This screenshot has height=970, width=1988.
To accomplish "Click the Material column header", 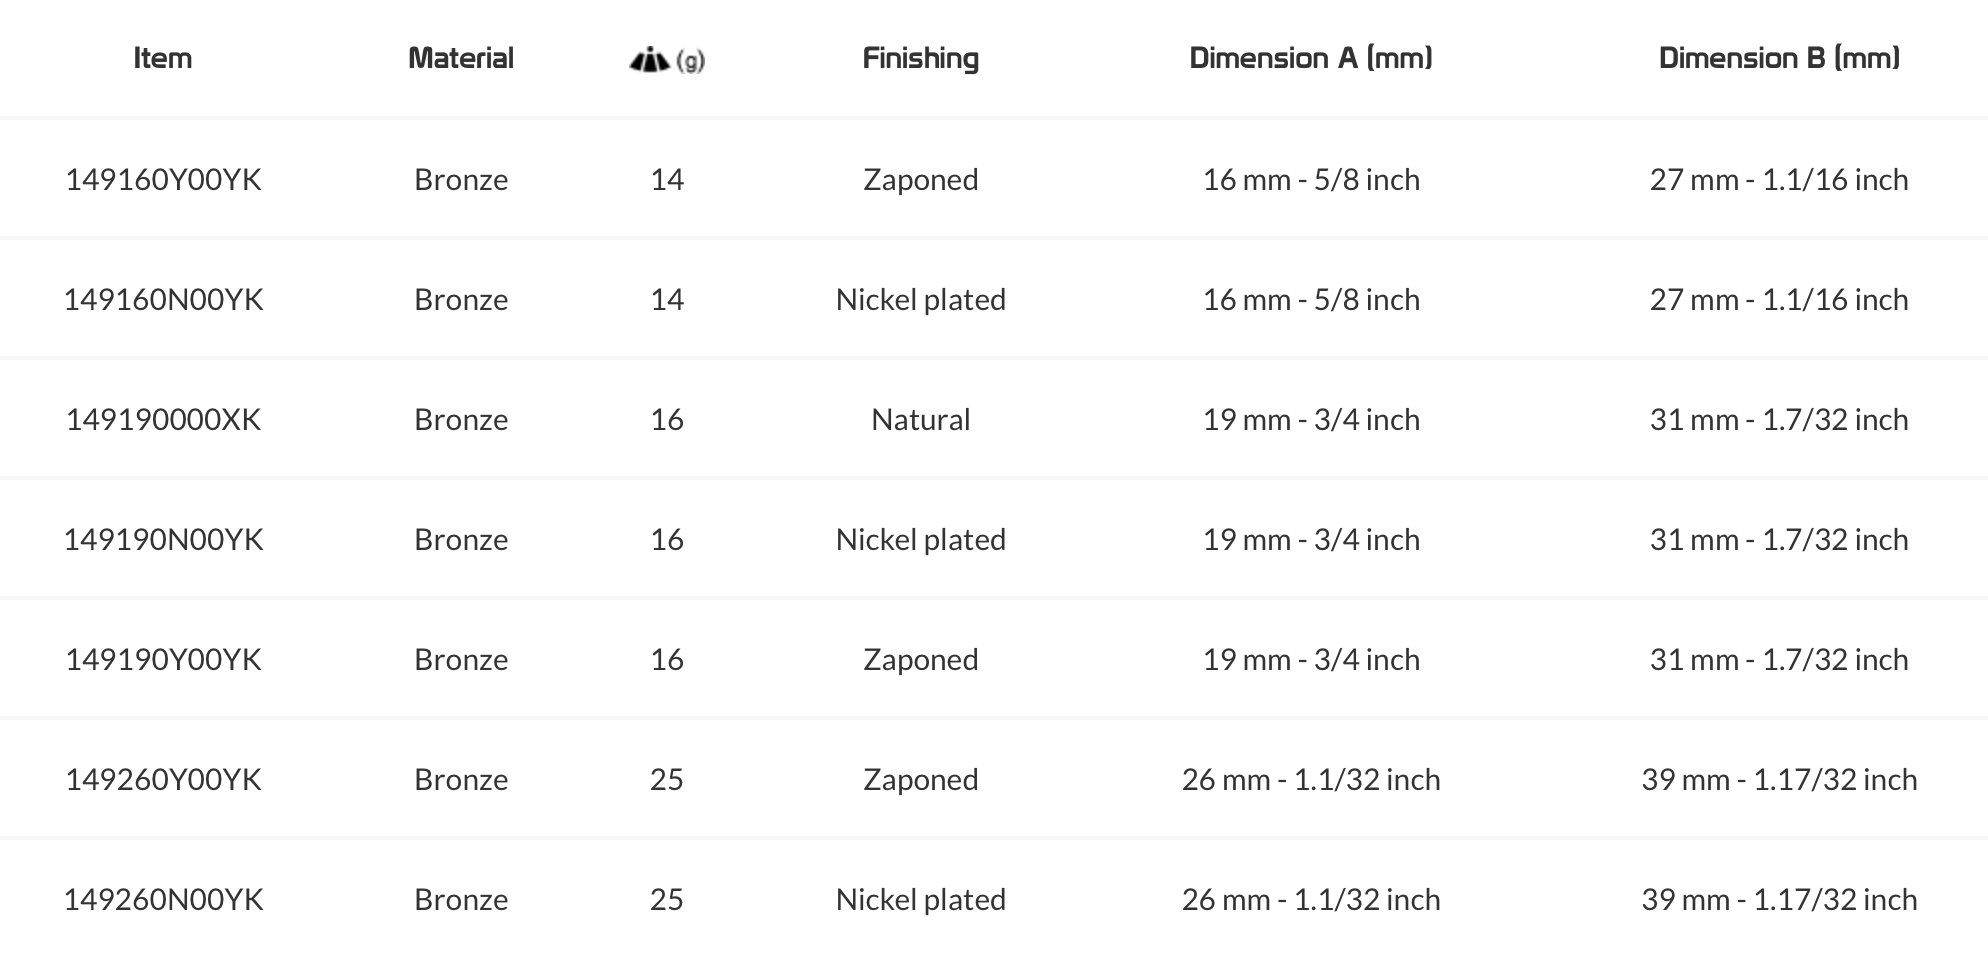I will [x=461, y=58].
